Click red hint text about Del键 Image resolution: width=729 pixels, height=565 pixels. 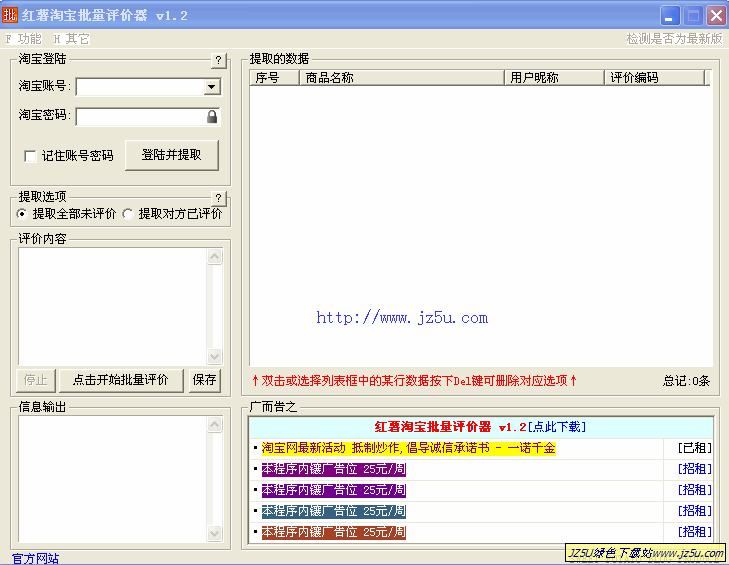pos(414,381)
